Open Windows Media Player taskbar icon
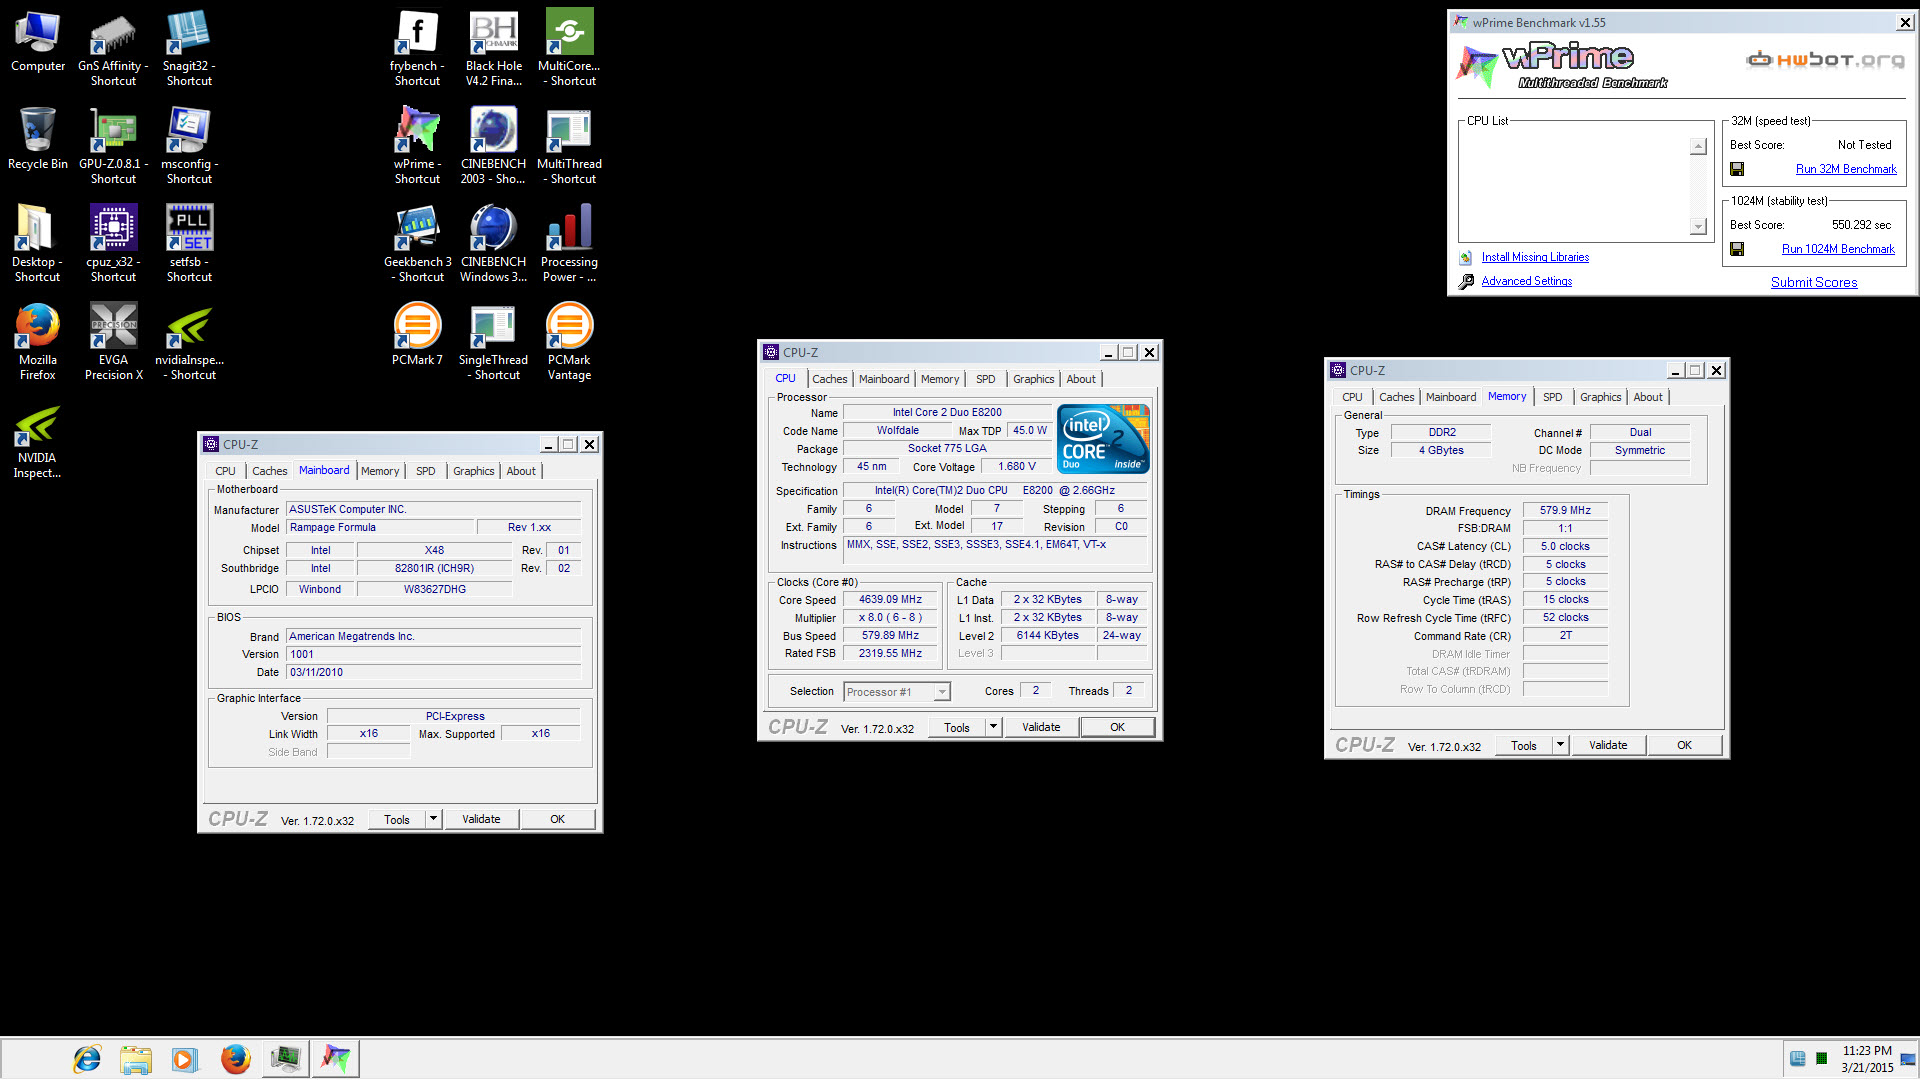The width and height of the screenshot is (1920, 1080). click(x=184, y=1058)
